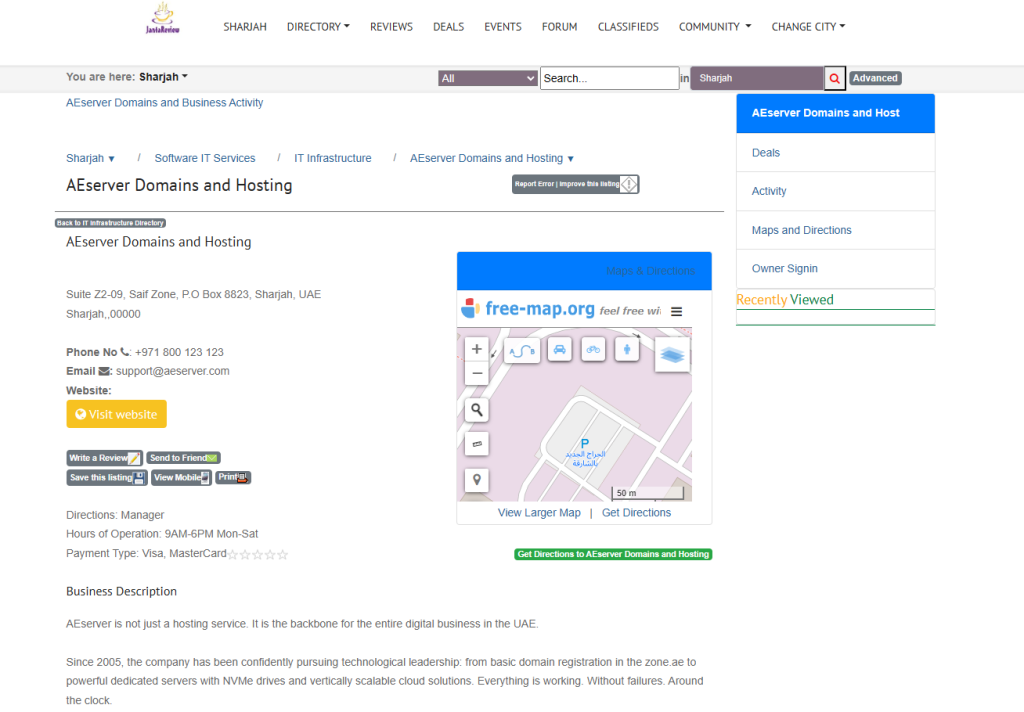The width and height of the screenshot is (1024, 712).
Task: Open EVENTS in top navigation
Action: coord(503,27)
